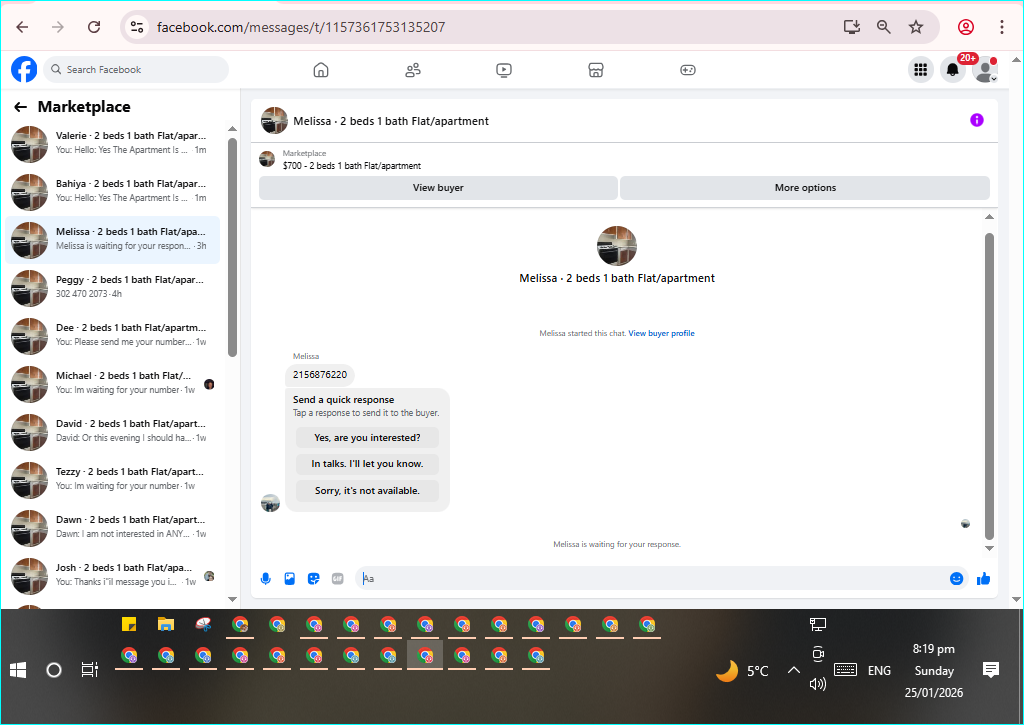Click conversation list scrollbar thumb
This screenshot has width=1024, height=725.
click(232, 248)
